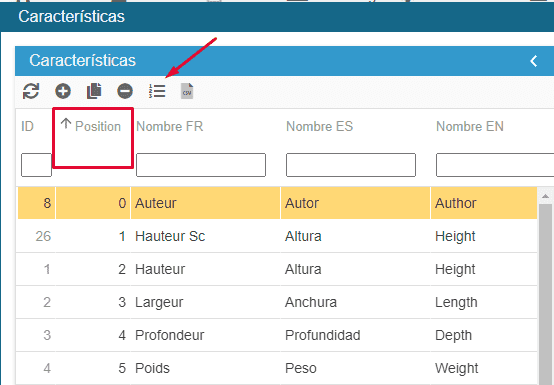Click the numbered-list reorder icon
This screenshot has height=385, width=554.
[x=157, y=91]
